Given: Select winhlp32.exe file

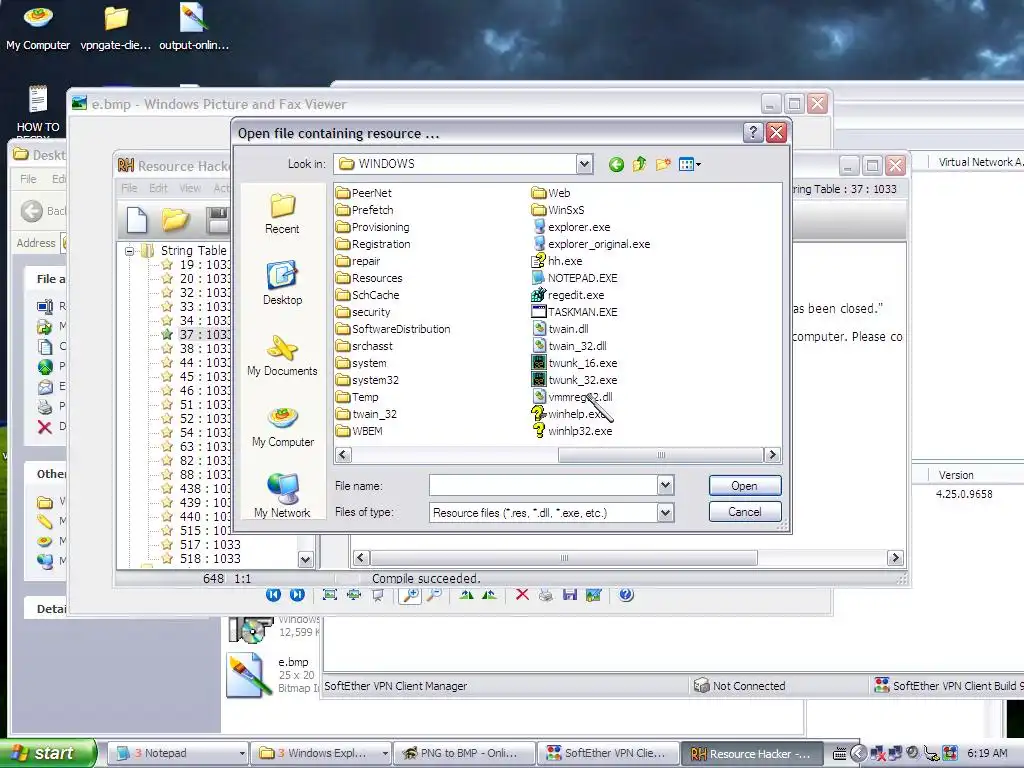Looking at the screenshot, I should (572, 430).
